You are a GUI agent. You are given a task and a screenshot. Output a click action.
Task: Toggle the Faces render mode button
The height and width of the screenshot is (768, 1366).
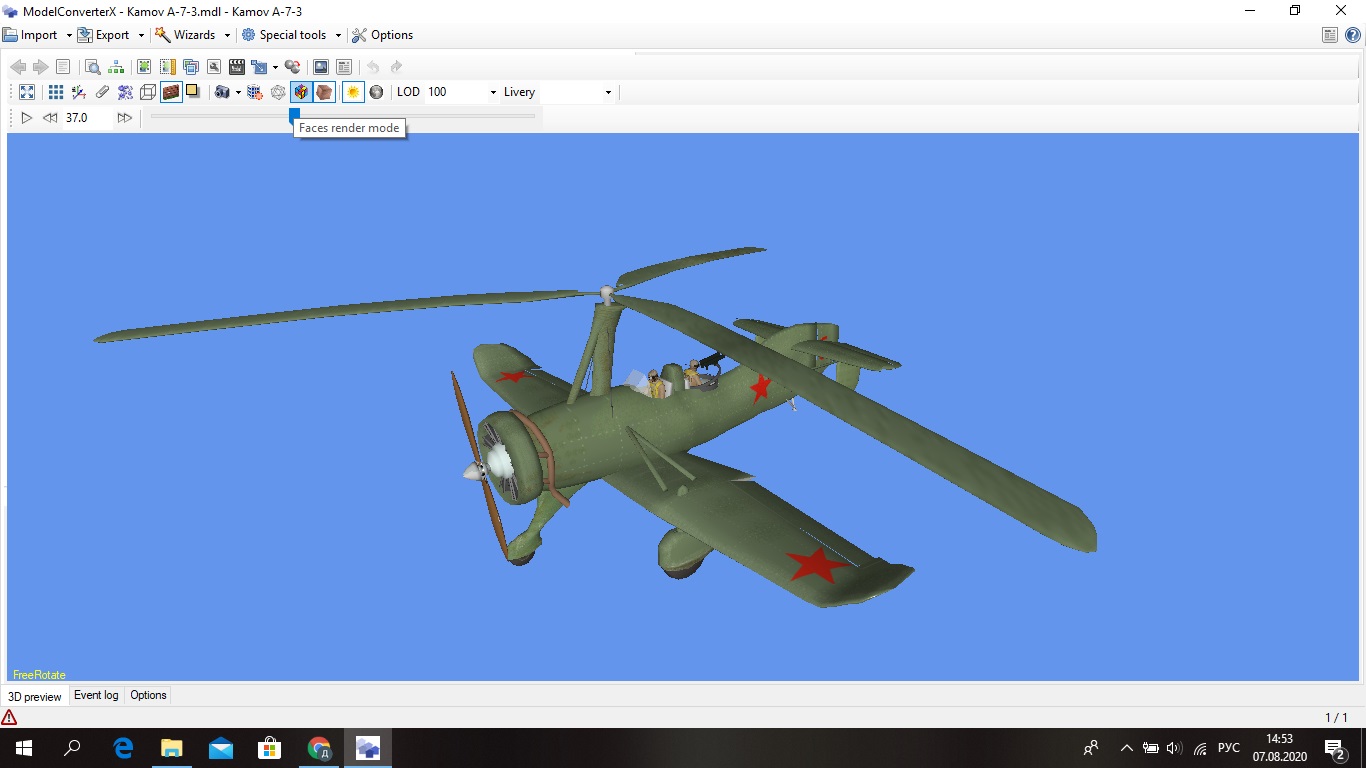pyautogui.click(x=301, y=92)
